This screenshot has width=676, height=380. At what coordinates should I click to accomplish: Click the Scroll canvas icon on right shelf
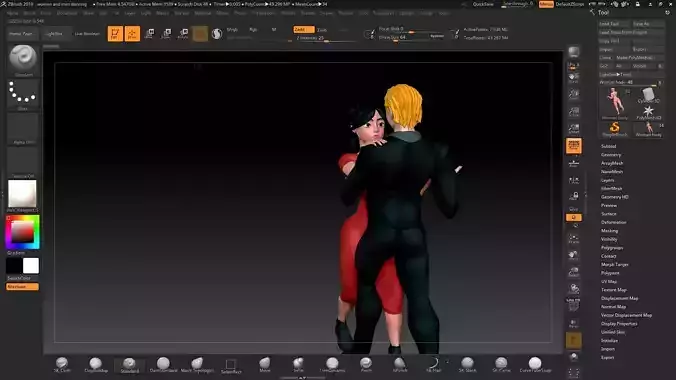coord(573,78)
